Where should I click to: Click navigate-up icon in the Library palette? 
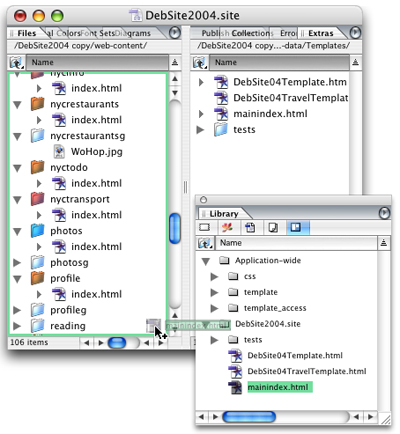(205, 243)
